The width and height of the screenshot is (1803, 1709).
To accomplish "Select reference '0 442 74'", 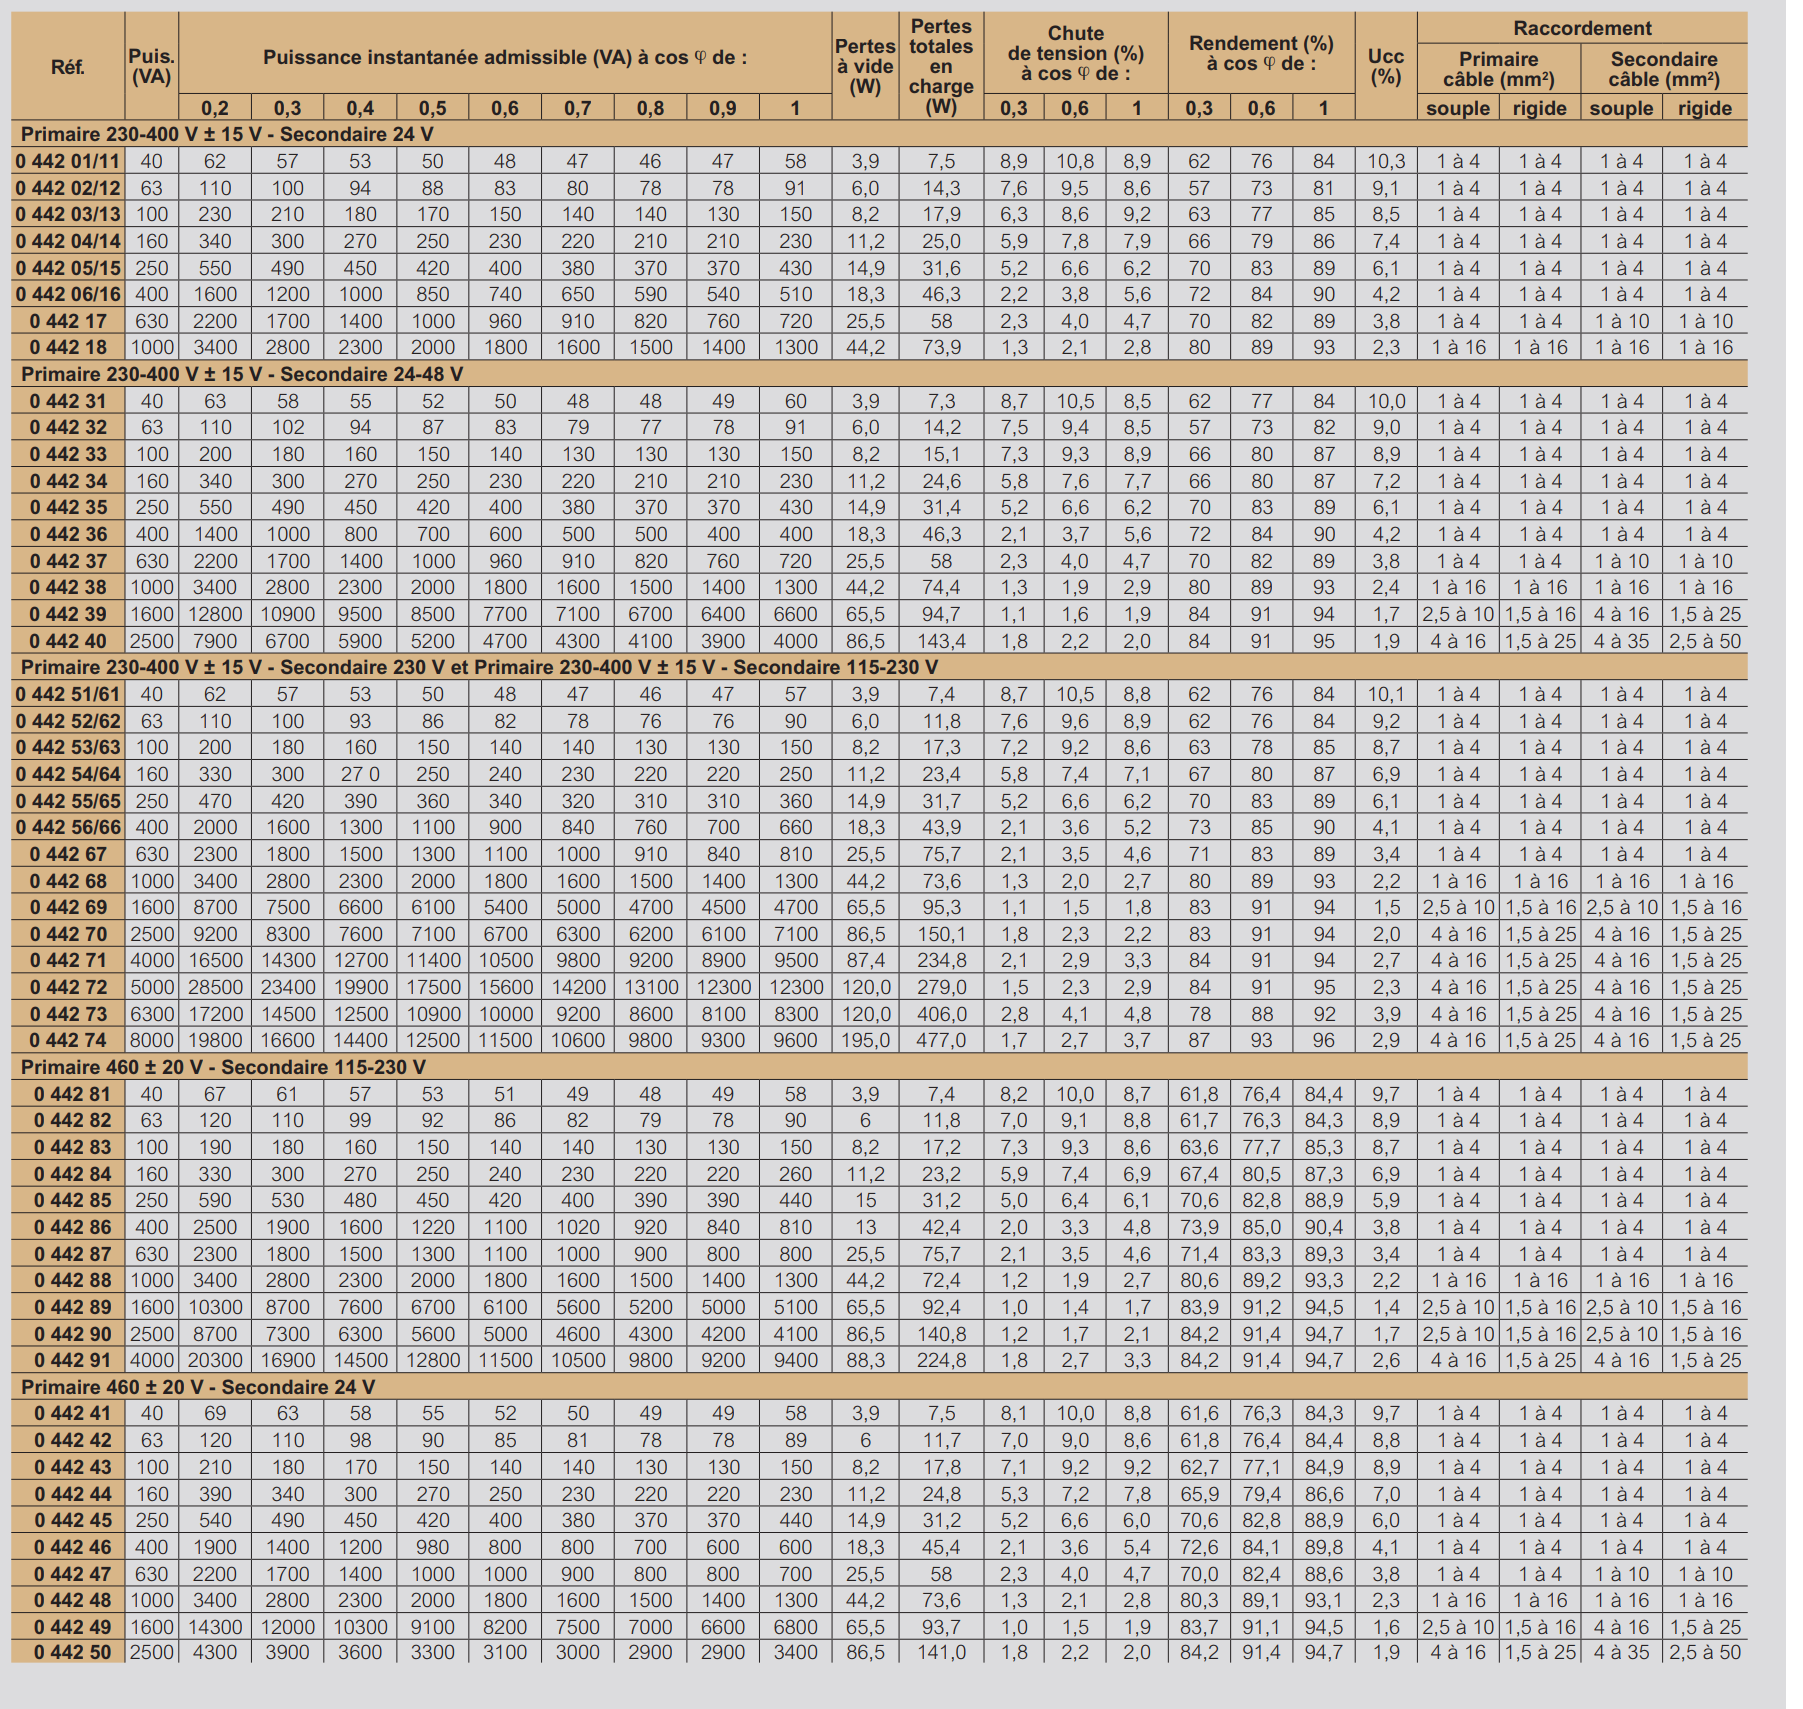I will (68, 1040).
